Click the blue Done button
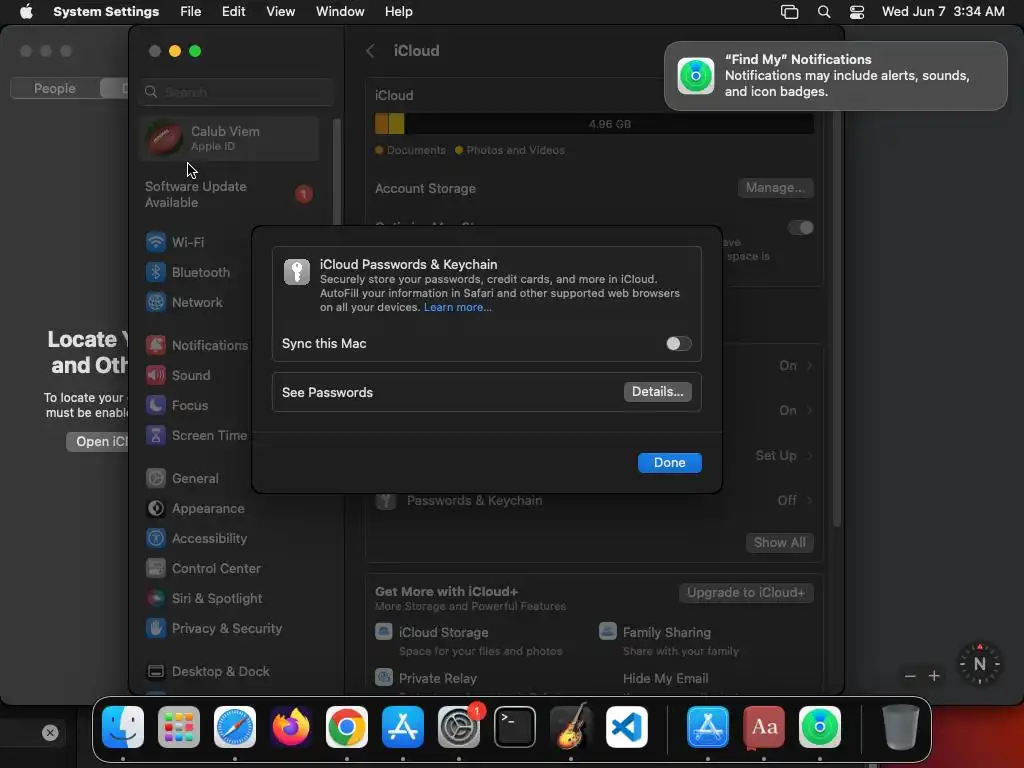This screenshot has width=1024, height=768. [669, 462]
